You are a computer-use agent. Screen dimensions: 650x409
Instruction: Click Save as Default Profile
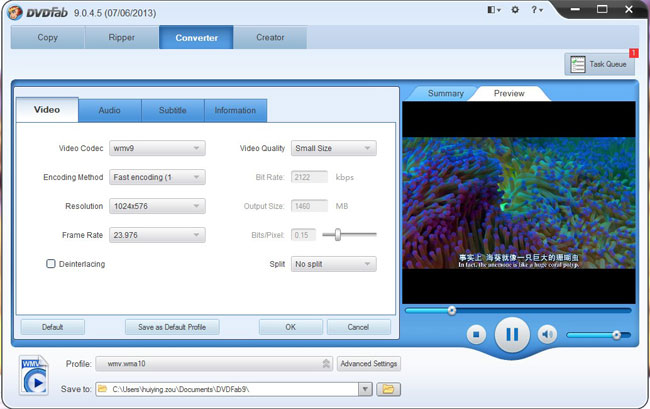click(172, 327)
